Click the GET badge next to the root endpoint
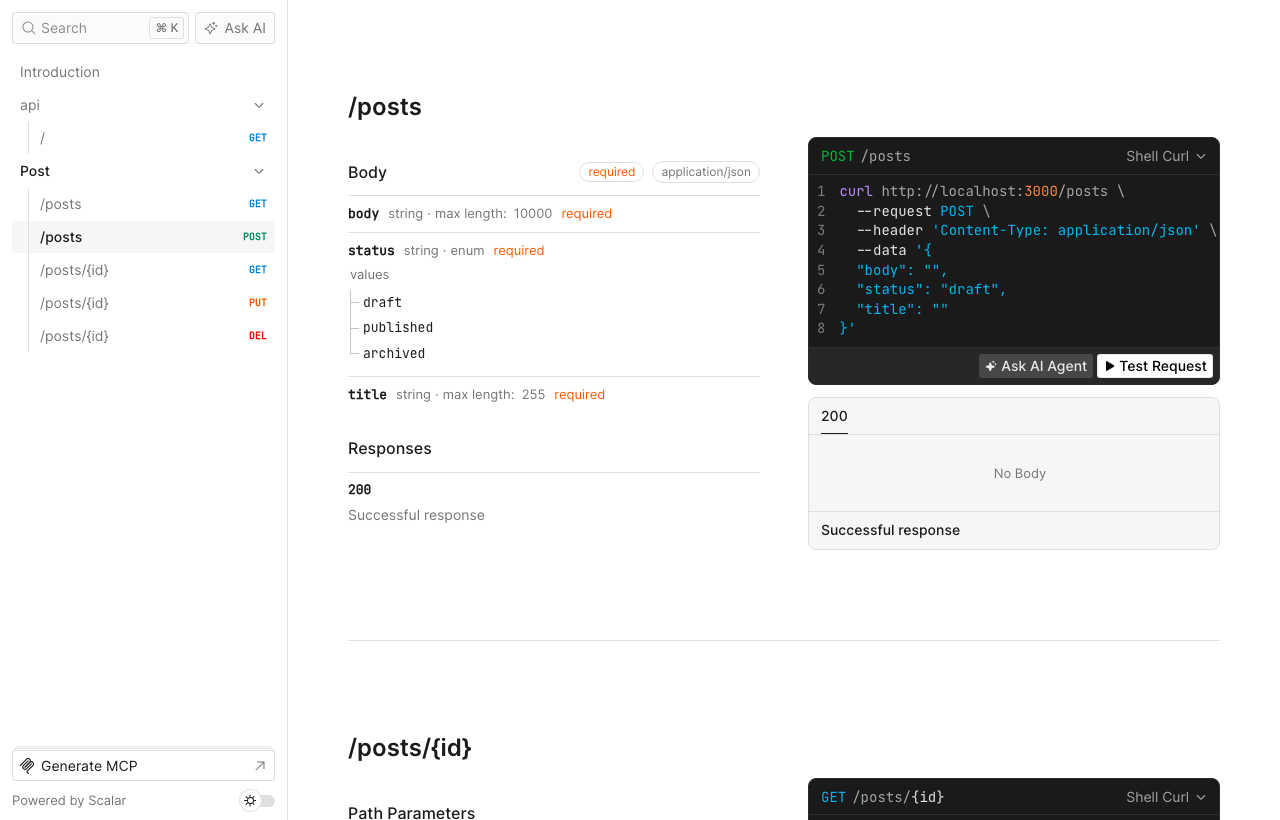The width and height of the screenshot is (1280, 820). (x=258, y=137)
